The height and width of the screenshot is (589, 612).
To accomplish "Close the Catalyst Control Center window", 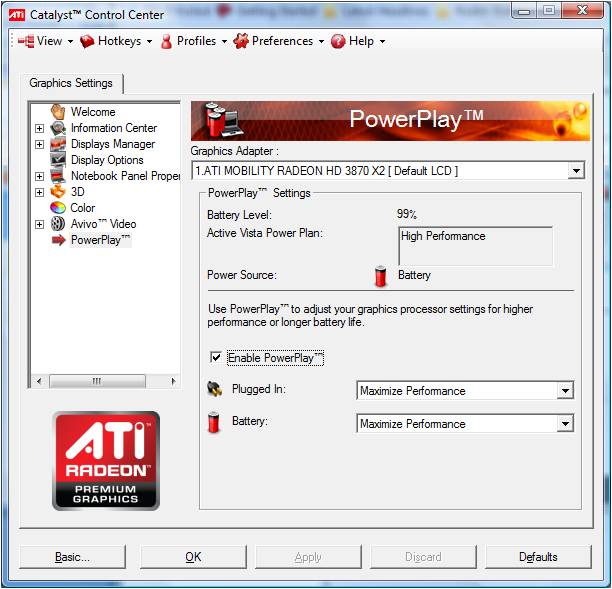I will point(582,11).
